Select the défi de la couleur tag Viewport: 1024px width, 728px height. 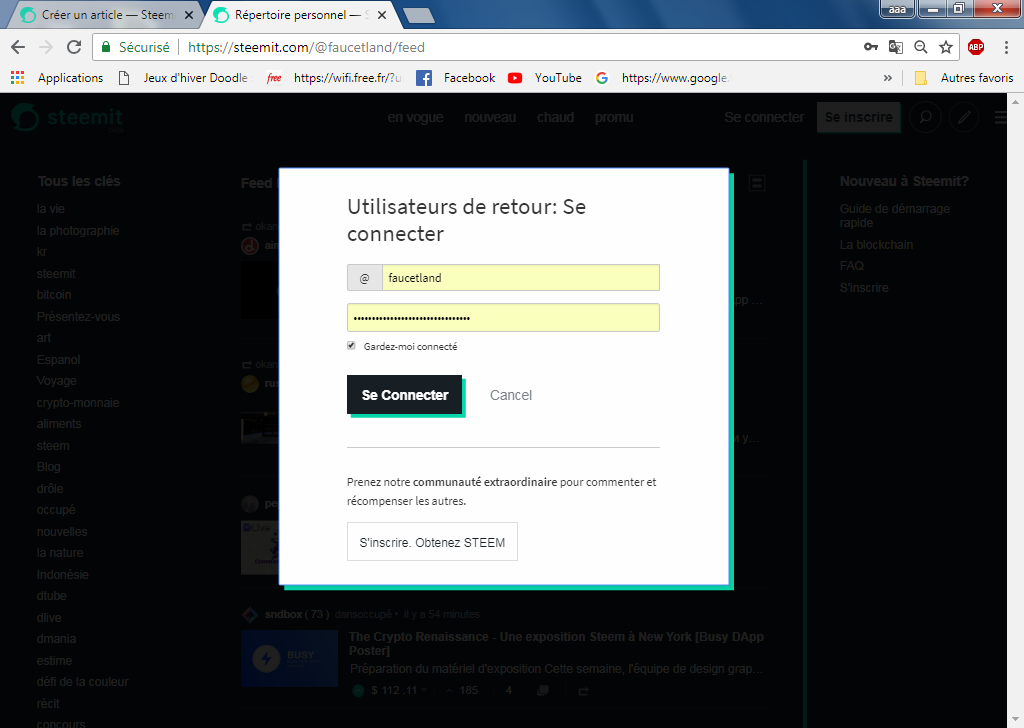pos(82,682)
